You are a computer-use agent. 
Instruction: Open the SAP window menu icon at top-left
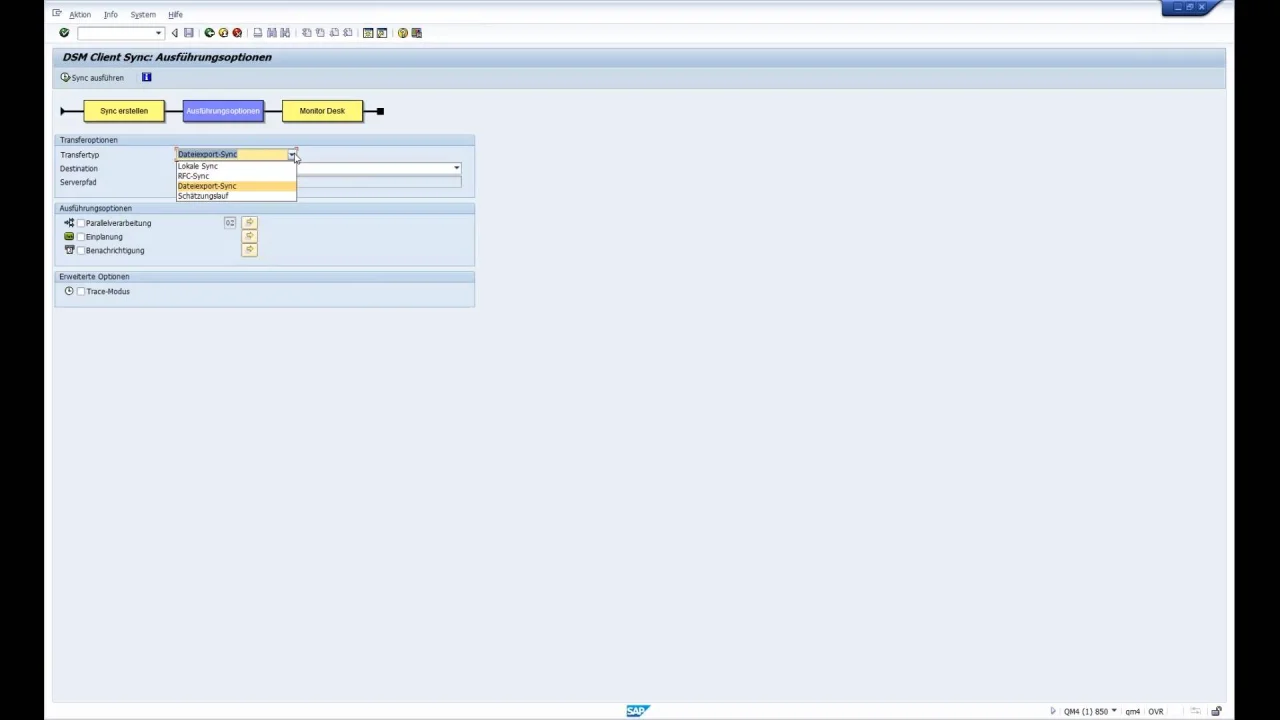pos(57,13)
